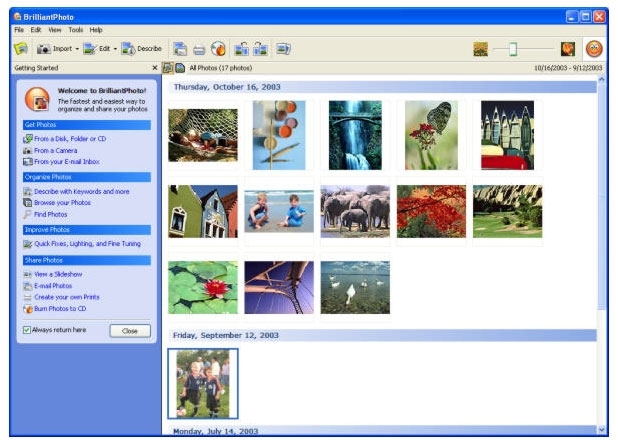This screenshot has width=618, height=443.
Task: Toggle the Always return here checkbox
Action: coord(27,330)
